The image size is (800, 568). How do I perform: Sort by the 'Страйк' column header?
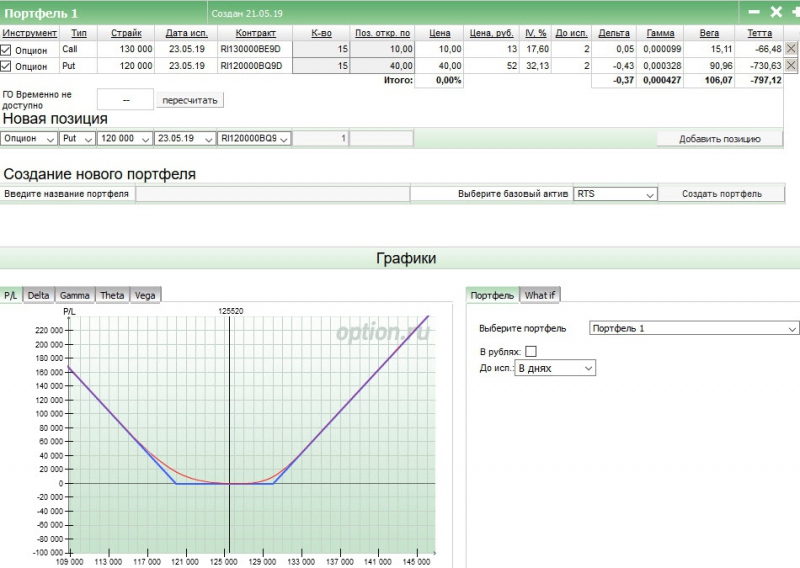126,33
